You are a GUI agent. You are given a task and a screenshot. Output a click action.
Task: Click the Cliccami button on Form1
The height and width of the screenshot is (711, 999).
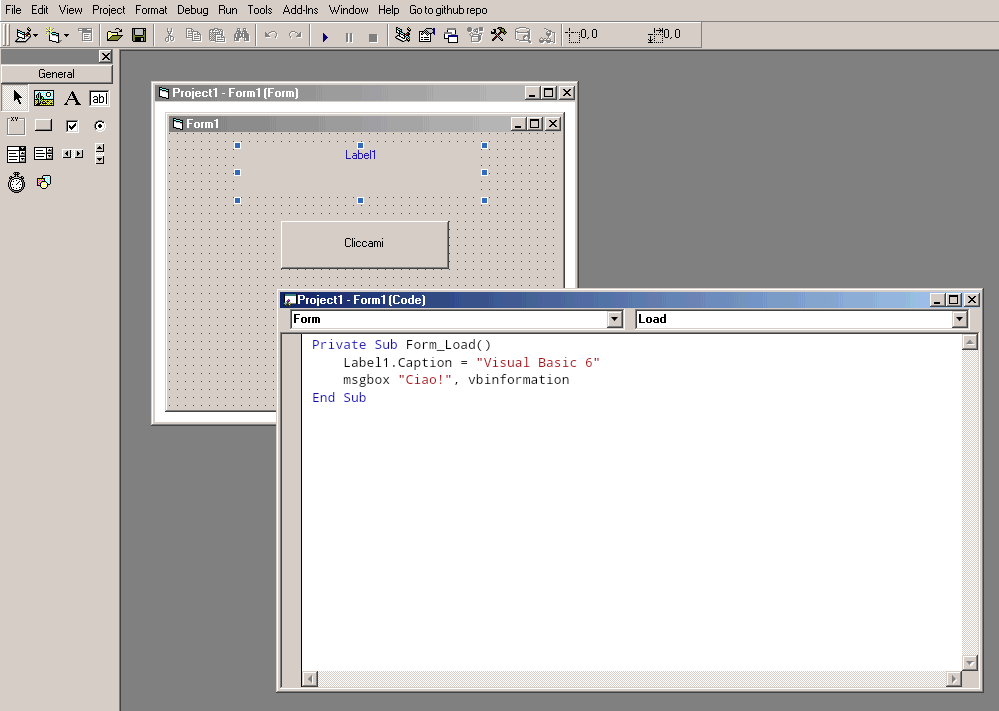[364, 244]
